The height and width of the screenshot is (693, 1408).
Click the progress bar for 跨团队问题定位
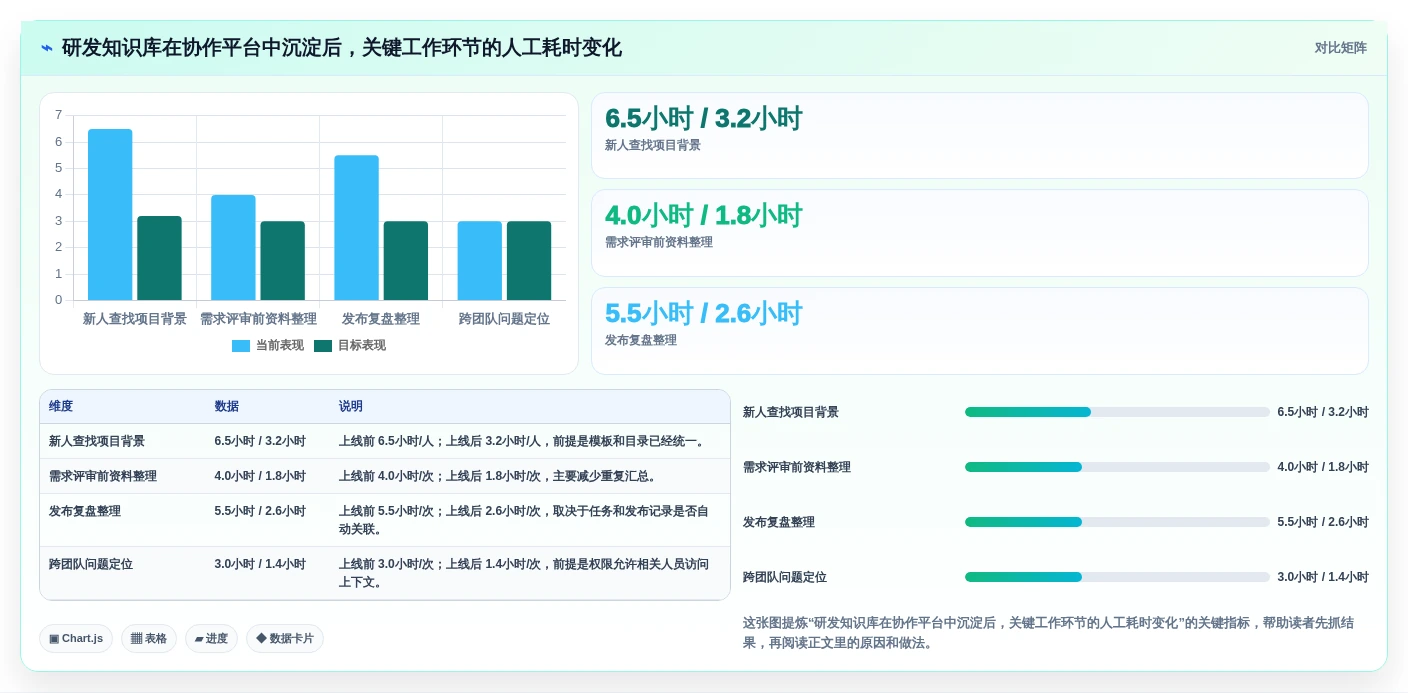tap(1117, 577)
